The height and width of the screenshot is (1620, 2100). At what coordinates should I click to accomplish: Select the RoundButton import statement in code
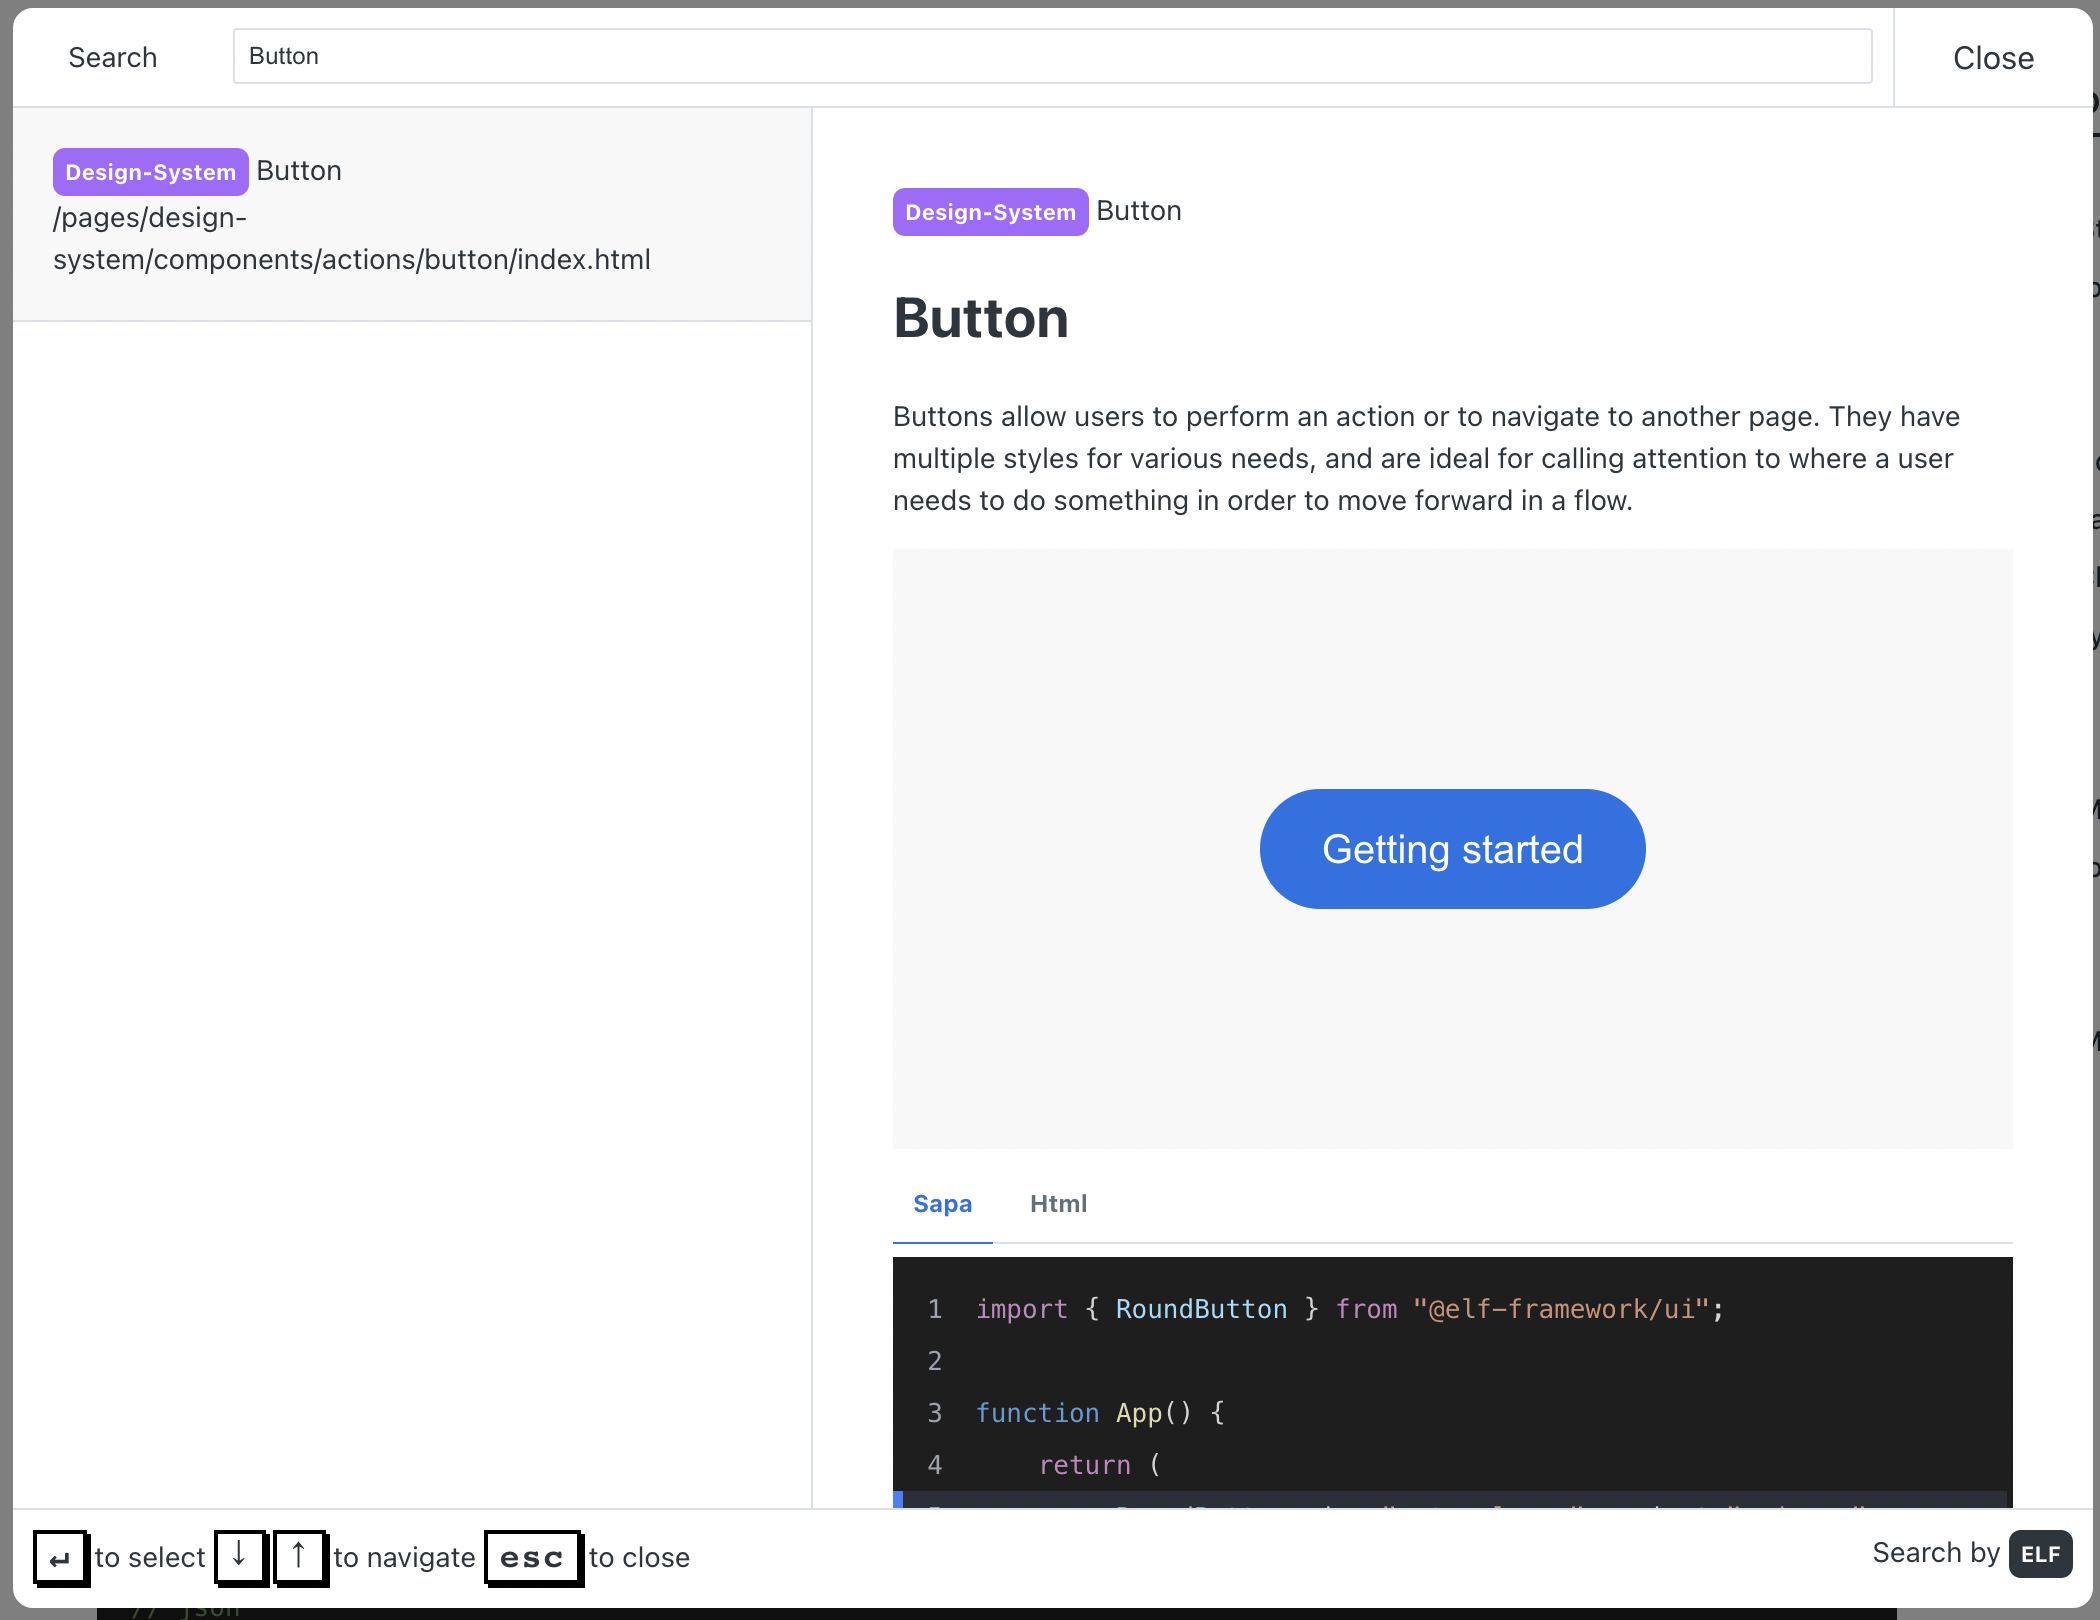pos(1348,1308)
